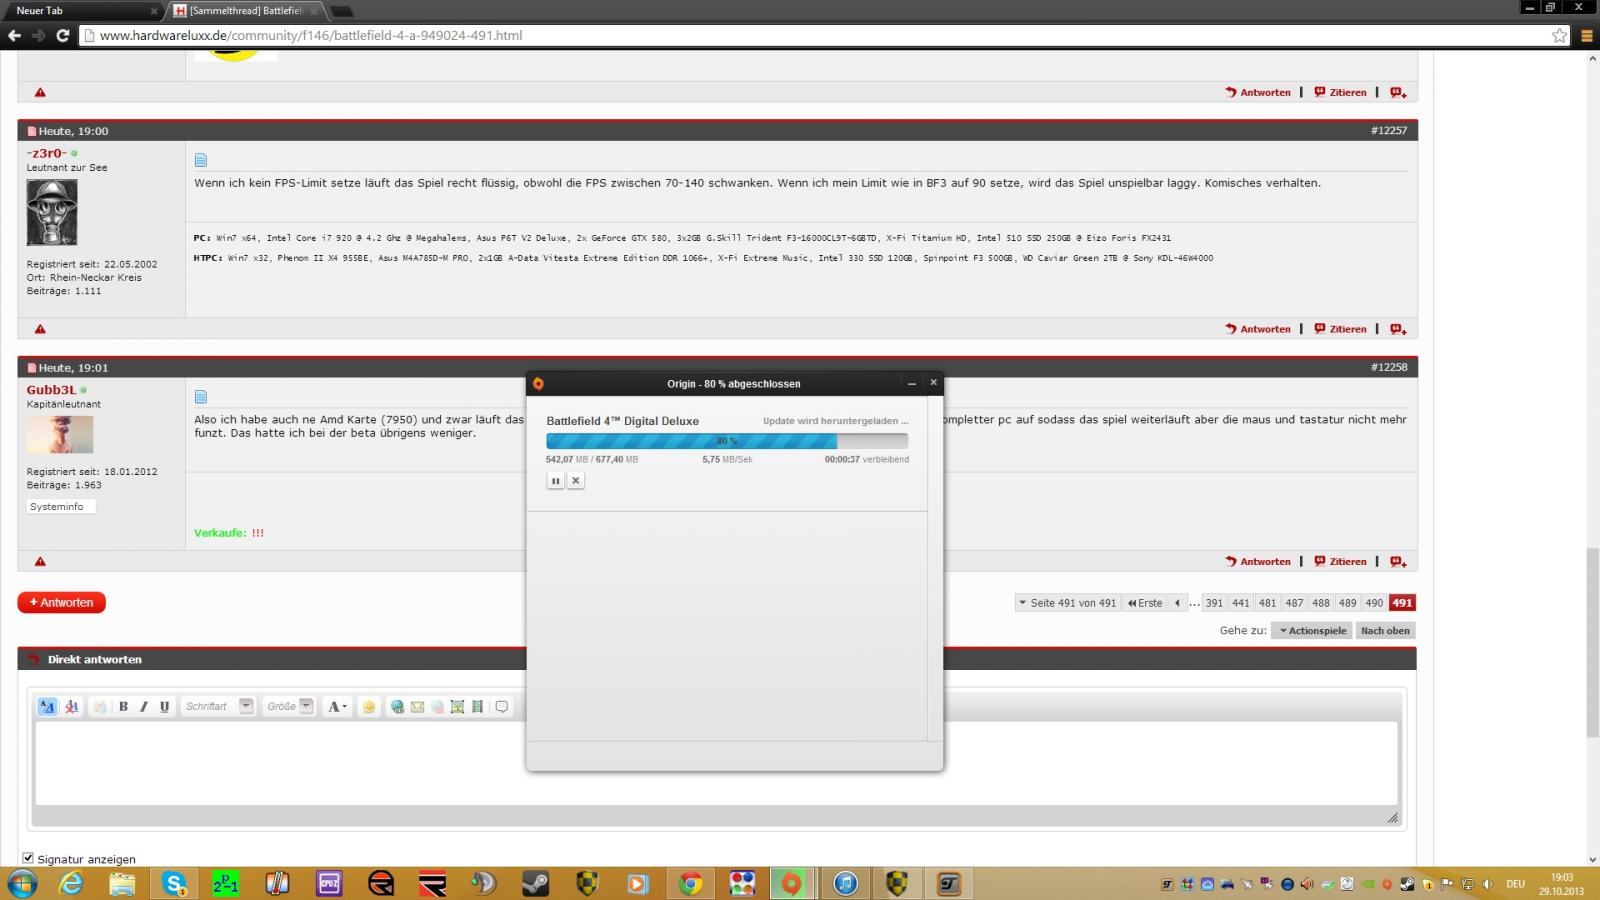Viewport: 1600px width, 900px height.
Task: Click the Battlefield 4 download progress bar
Action: tap(727, 441)
